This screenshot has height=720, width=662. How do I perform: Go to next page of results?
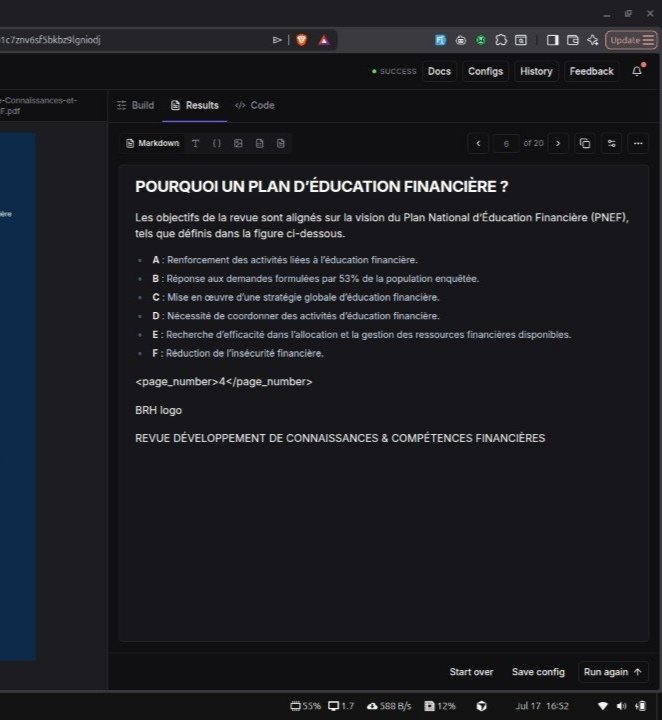[x=558, y=143]
